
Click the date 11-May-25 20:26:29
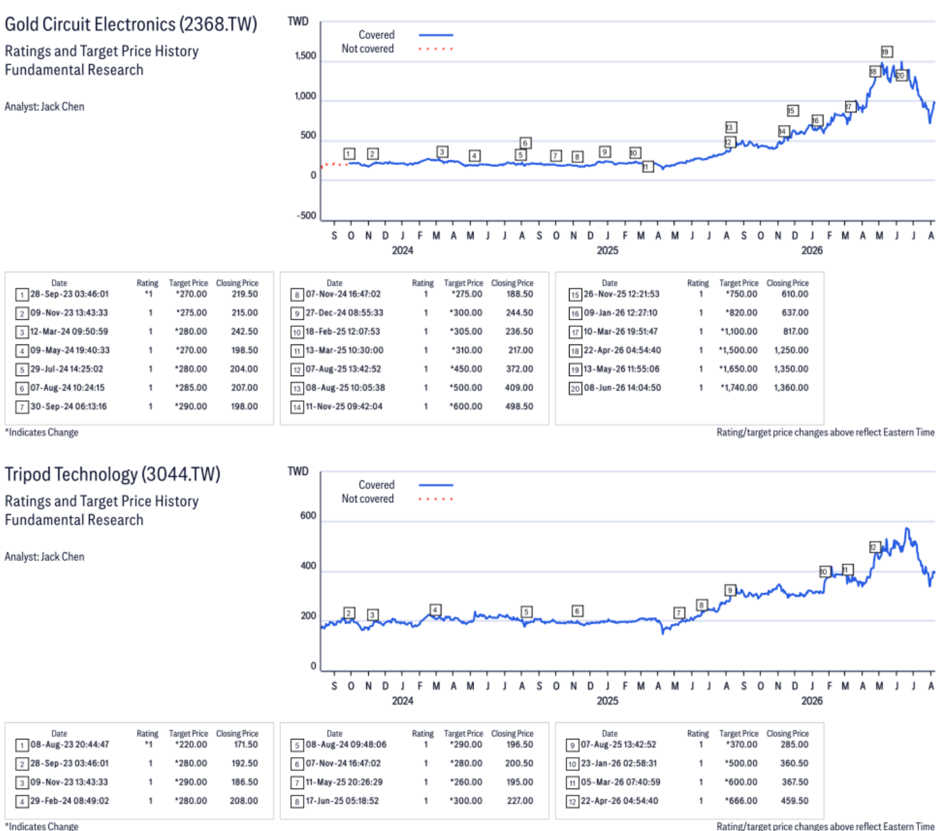point(344,782)
